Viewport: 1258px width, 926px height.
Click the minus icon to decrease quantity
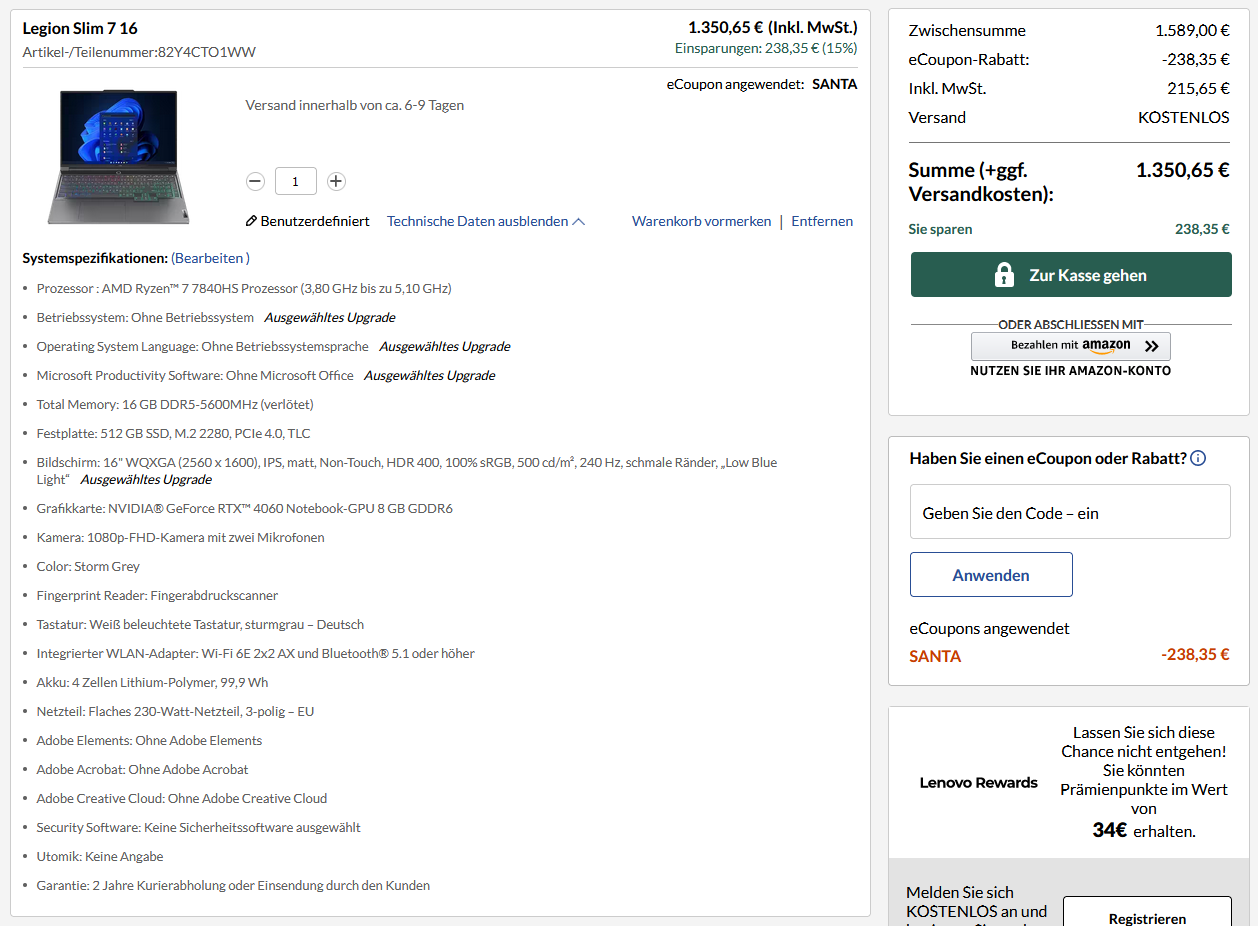(255, 181)
